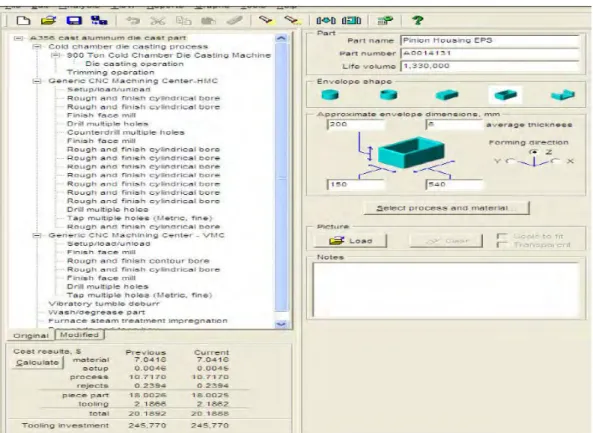This screenshot has height=433, width=593.
Task: Switch to the Modified tab
Action: click(x=79, y=335)
